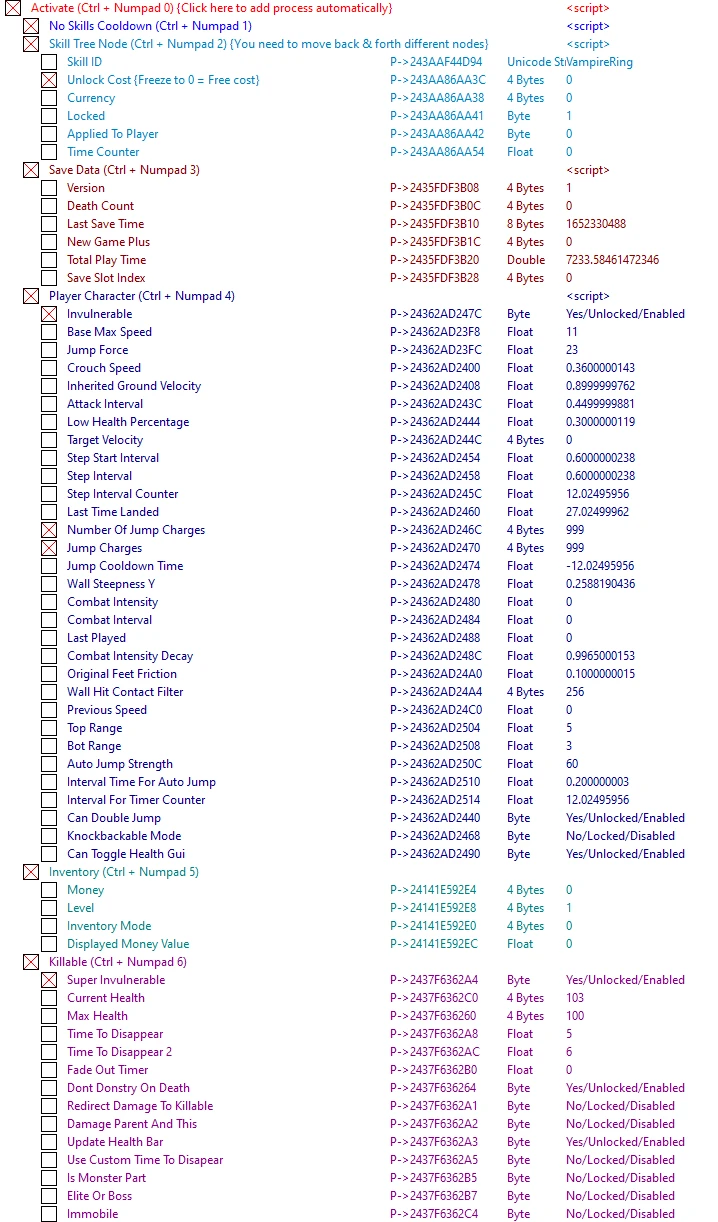Click Knockbackable Mode value No/Locked/Disabled
The image size is (718, 1222).
620,836
